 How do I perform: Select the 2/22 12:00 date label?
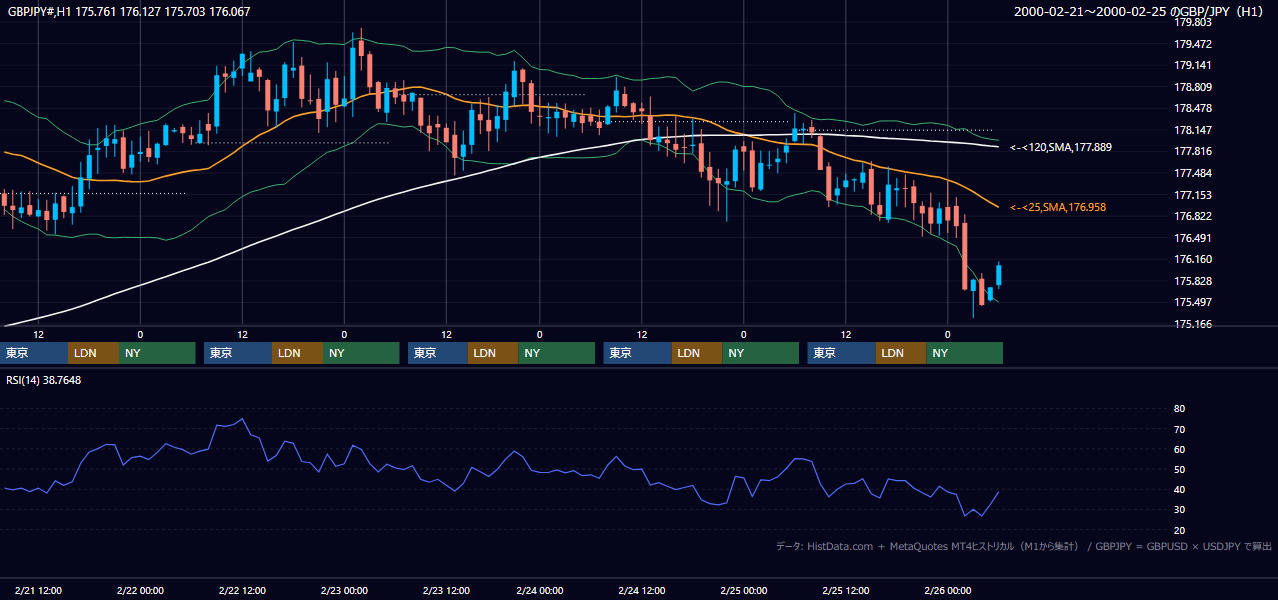tap(242, 590)
